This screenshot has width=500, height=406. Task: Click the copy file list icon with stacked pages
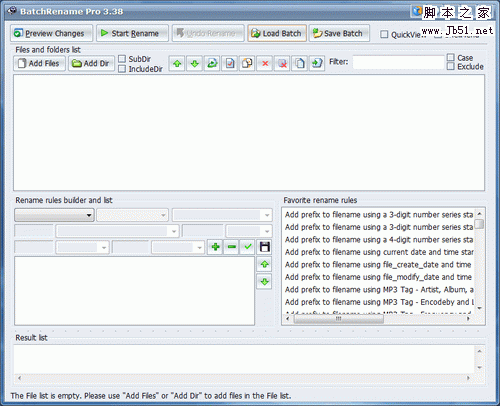pyautogui.click(x=300, y=63)
